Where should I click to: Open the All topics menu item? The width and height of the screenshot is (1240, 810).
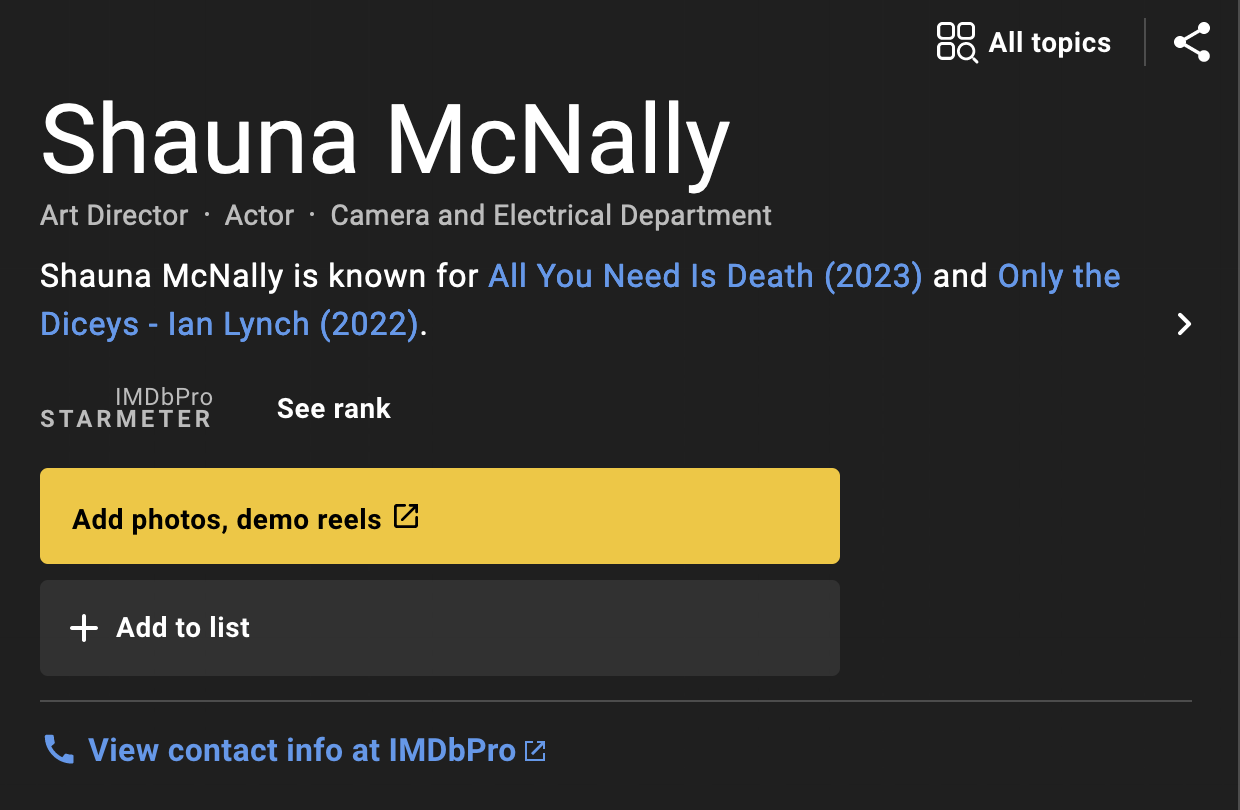[x=1049, y=42]
